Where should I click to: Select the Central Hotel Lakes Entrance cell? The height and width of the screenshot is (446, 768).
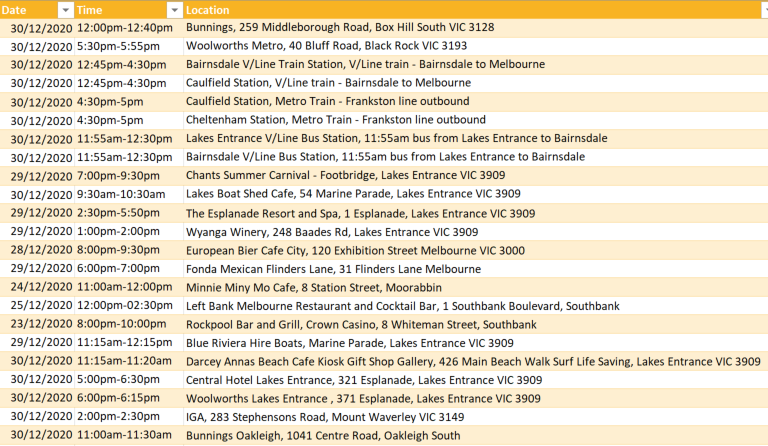[476, 380]
